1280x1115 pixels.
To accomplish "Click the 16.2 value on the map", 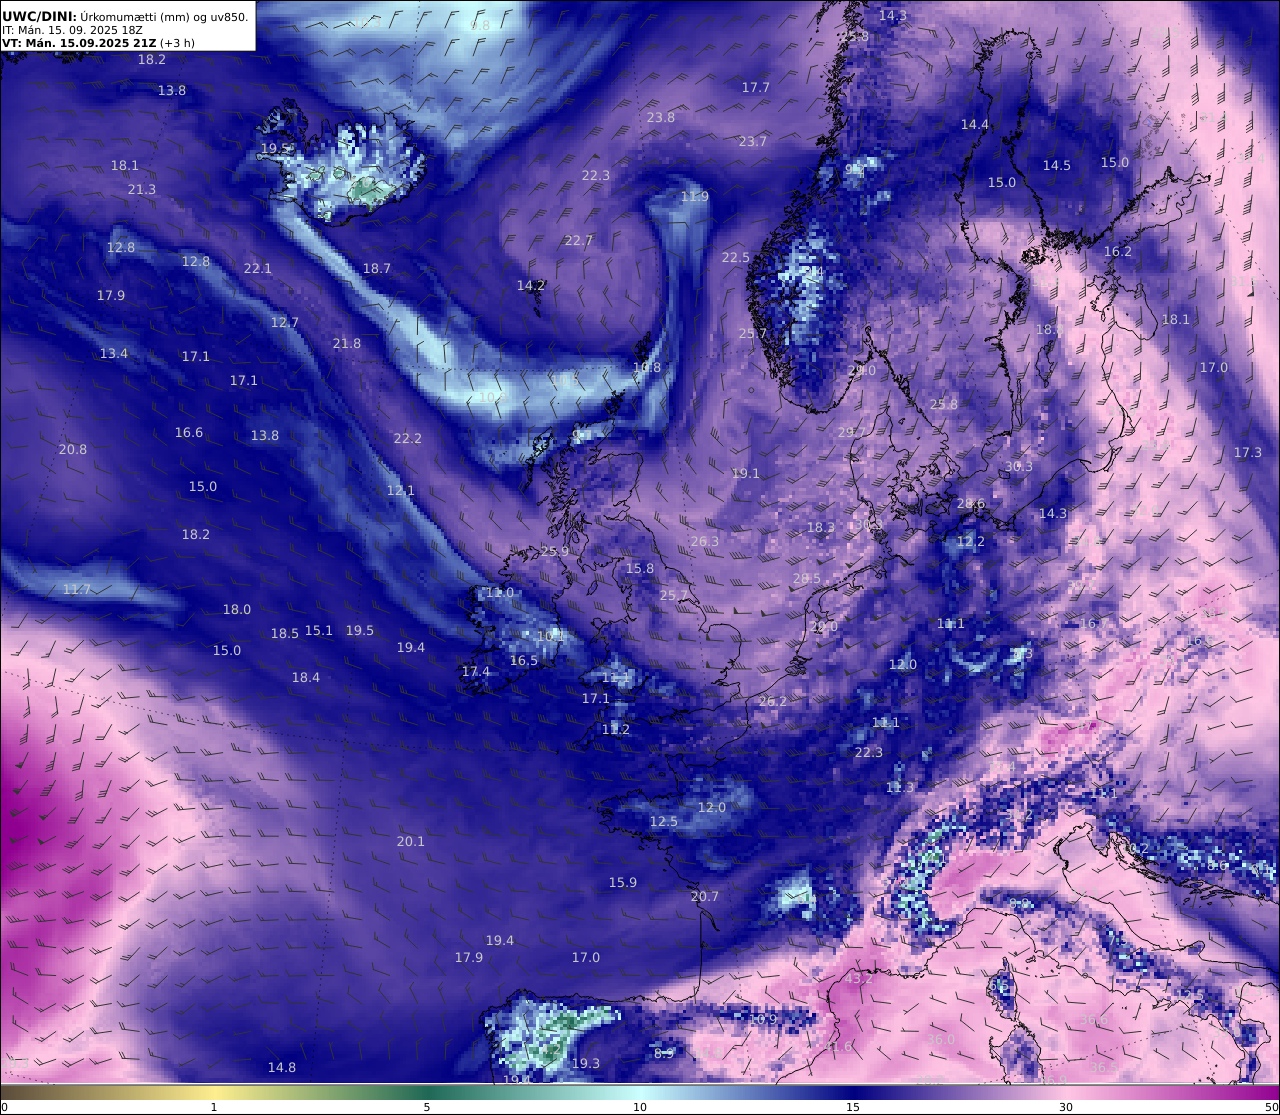I will (1118, 251).
